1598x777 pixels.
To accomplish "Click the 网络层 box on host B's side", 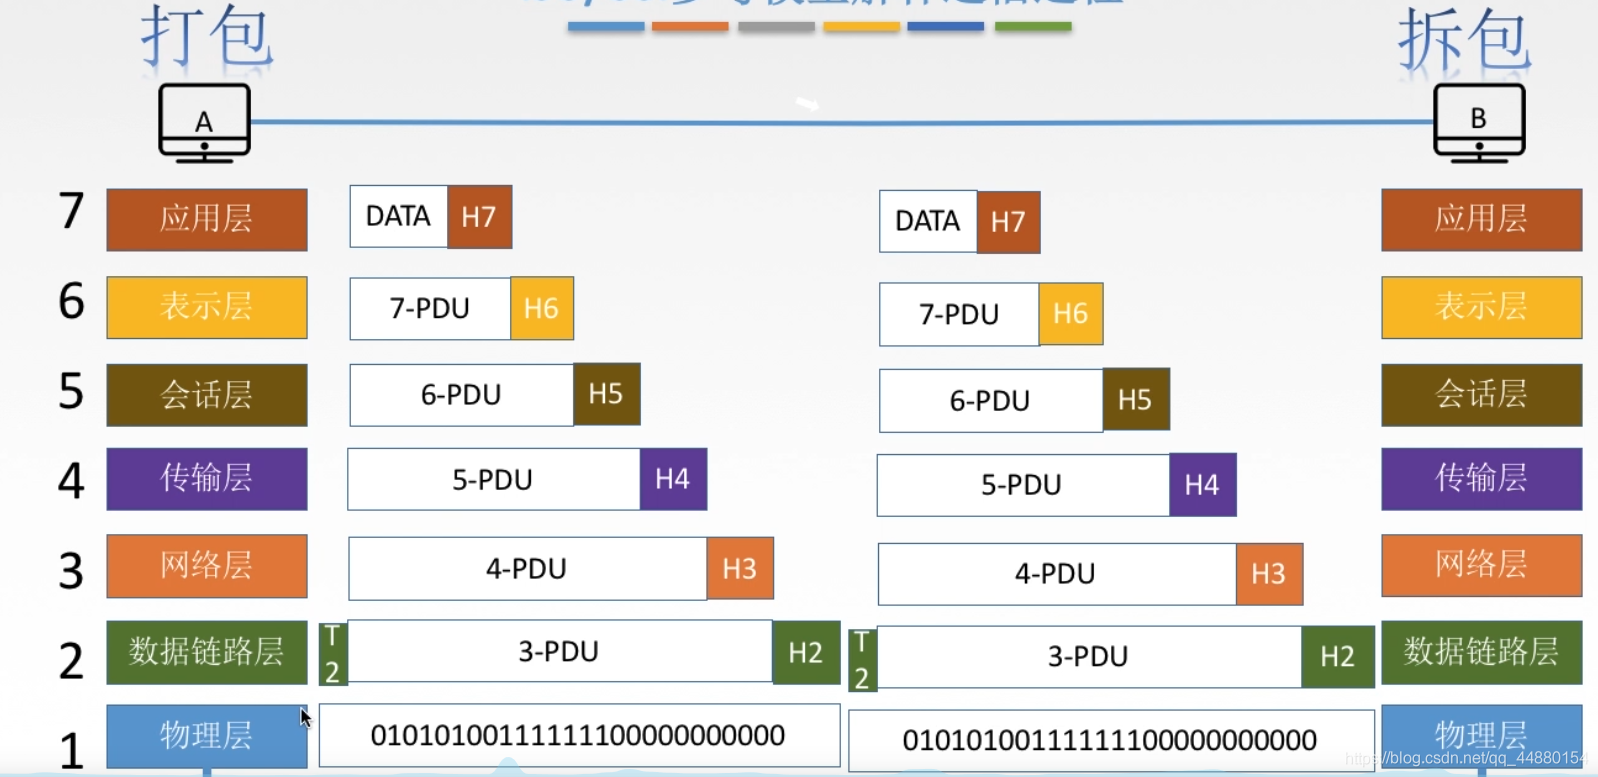I will click(1482, 566).
